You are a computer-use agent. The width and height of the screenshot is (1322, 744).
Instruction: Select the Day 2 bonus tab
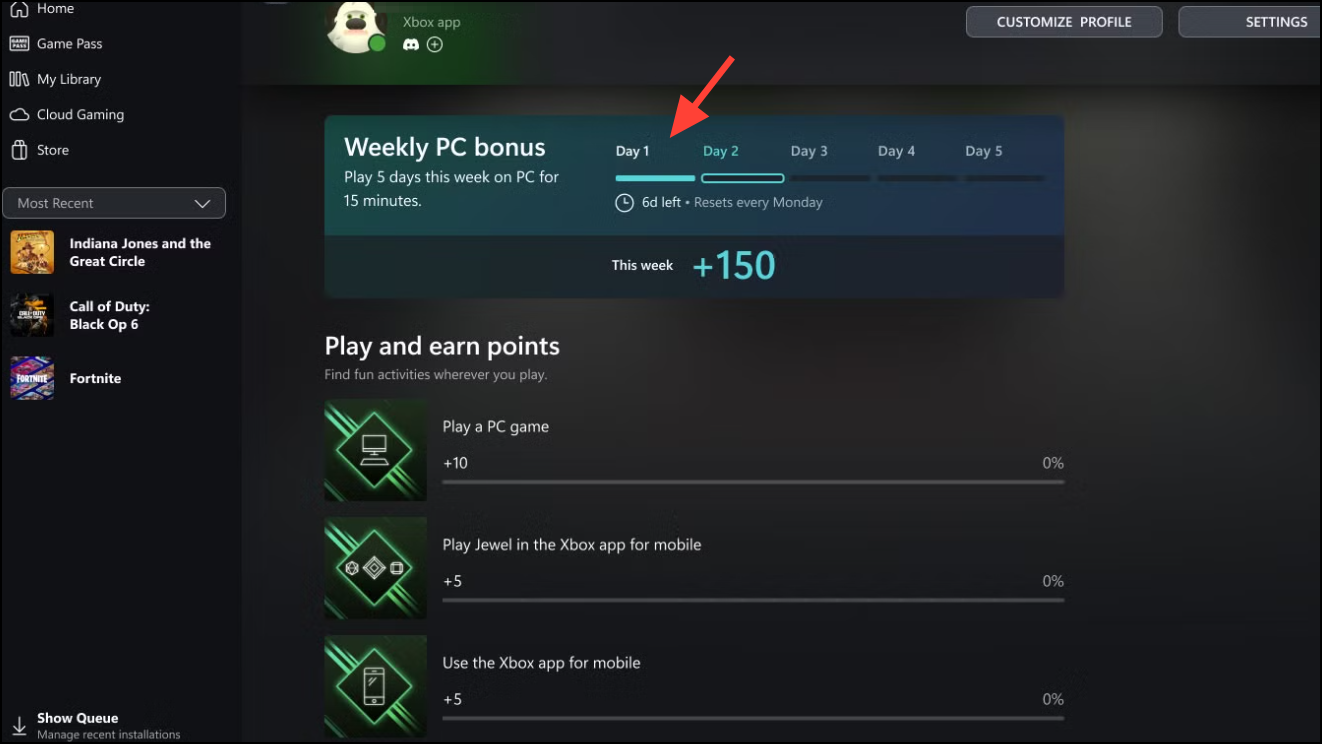pyautogui.click(x=721, y=151)
